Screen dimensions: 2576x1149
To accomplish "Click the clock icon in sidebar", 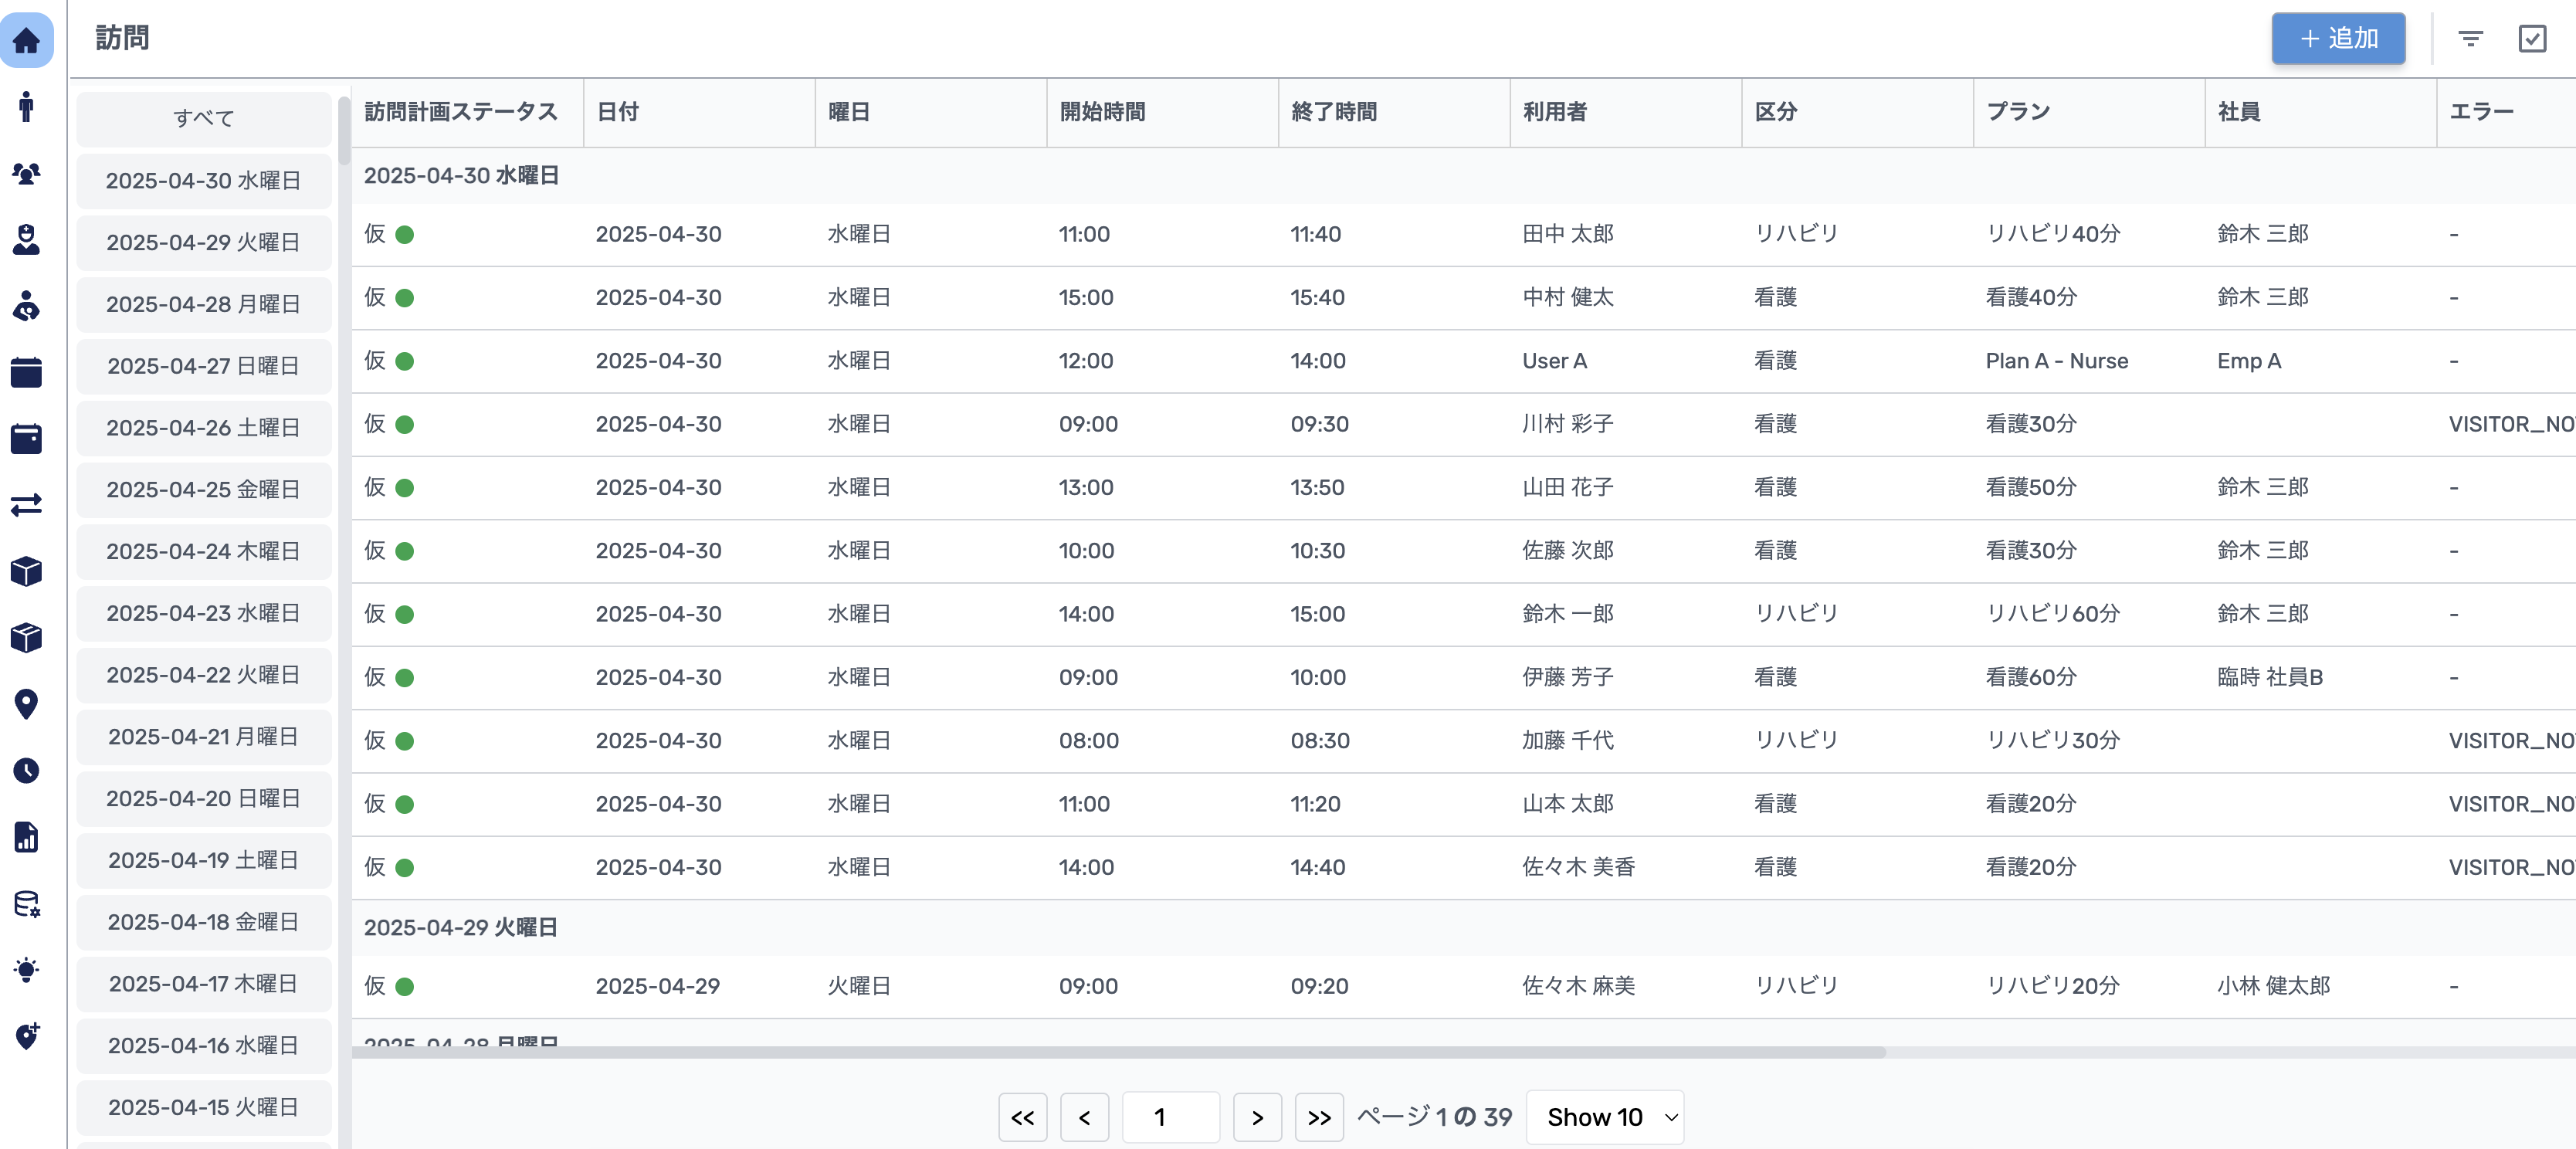I will pos(27,771).
